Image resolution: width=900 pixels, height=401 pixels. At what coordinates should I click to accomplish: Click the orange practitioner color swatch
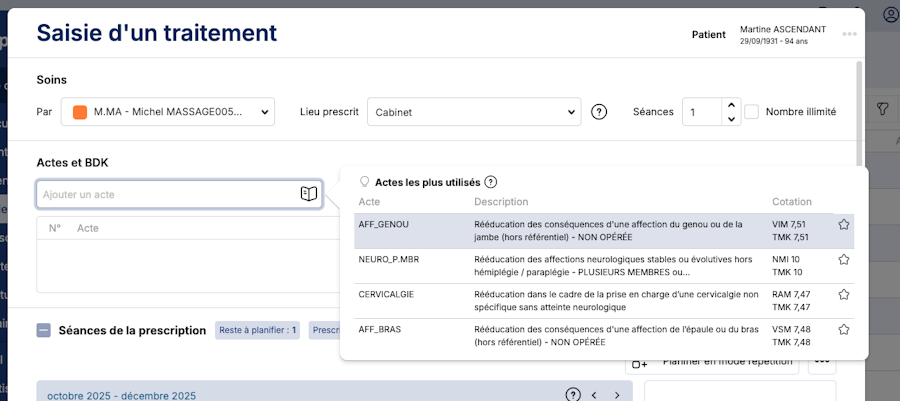click(x=80, y=112)
